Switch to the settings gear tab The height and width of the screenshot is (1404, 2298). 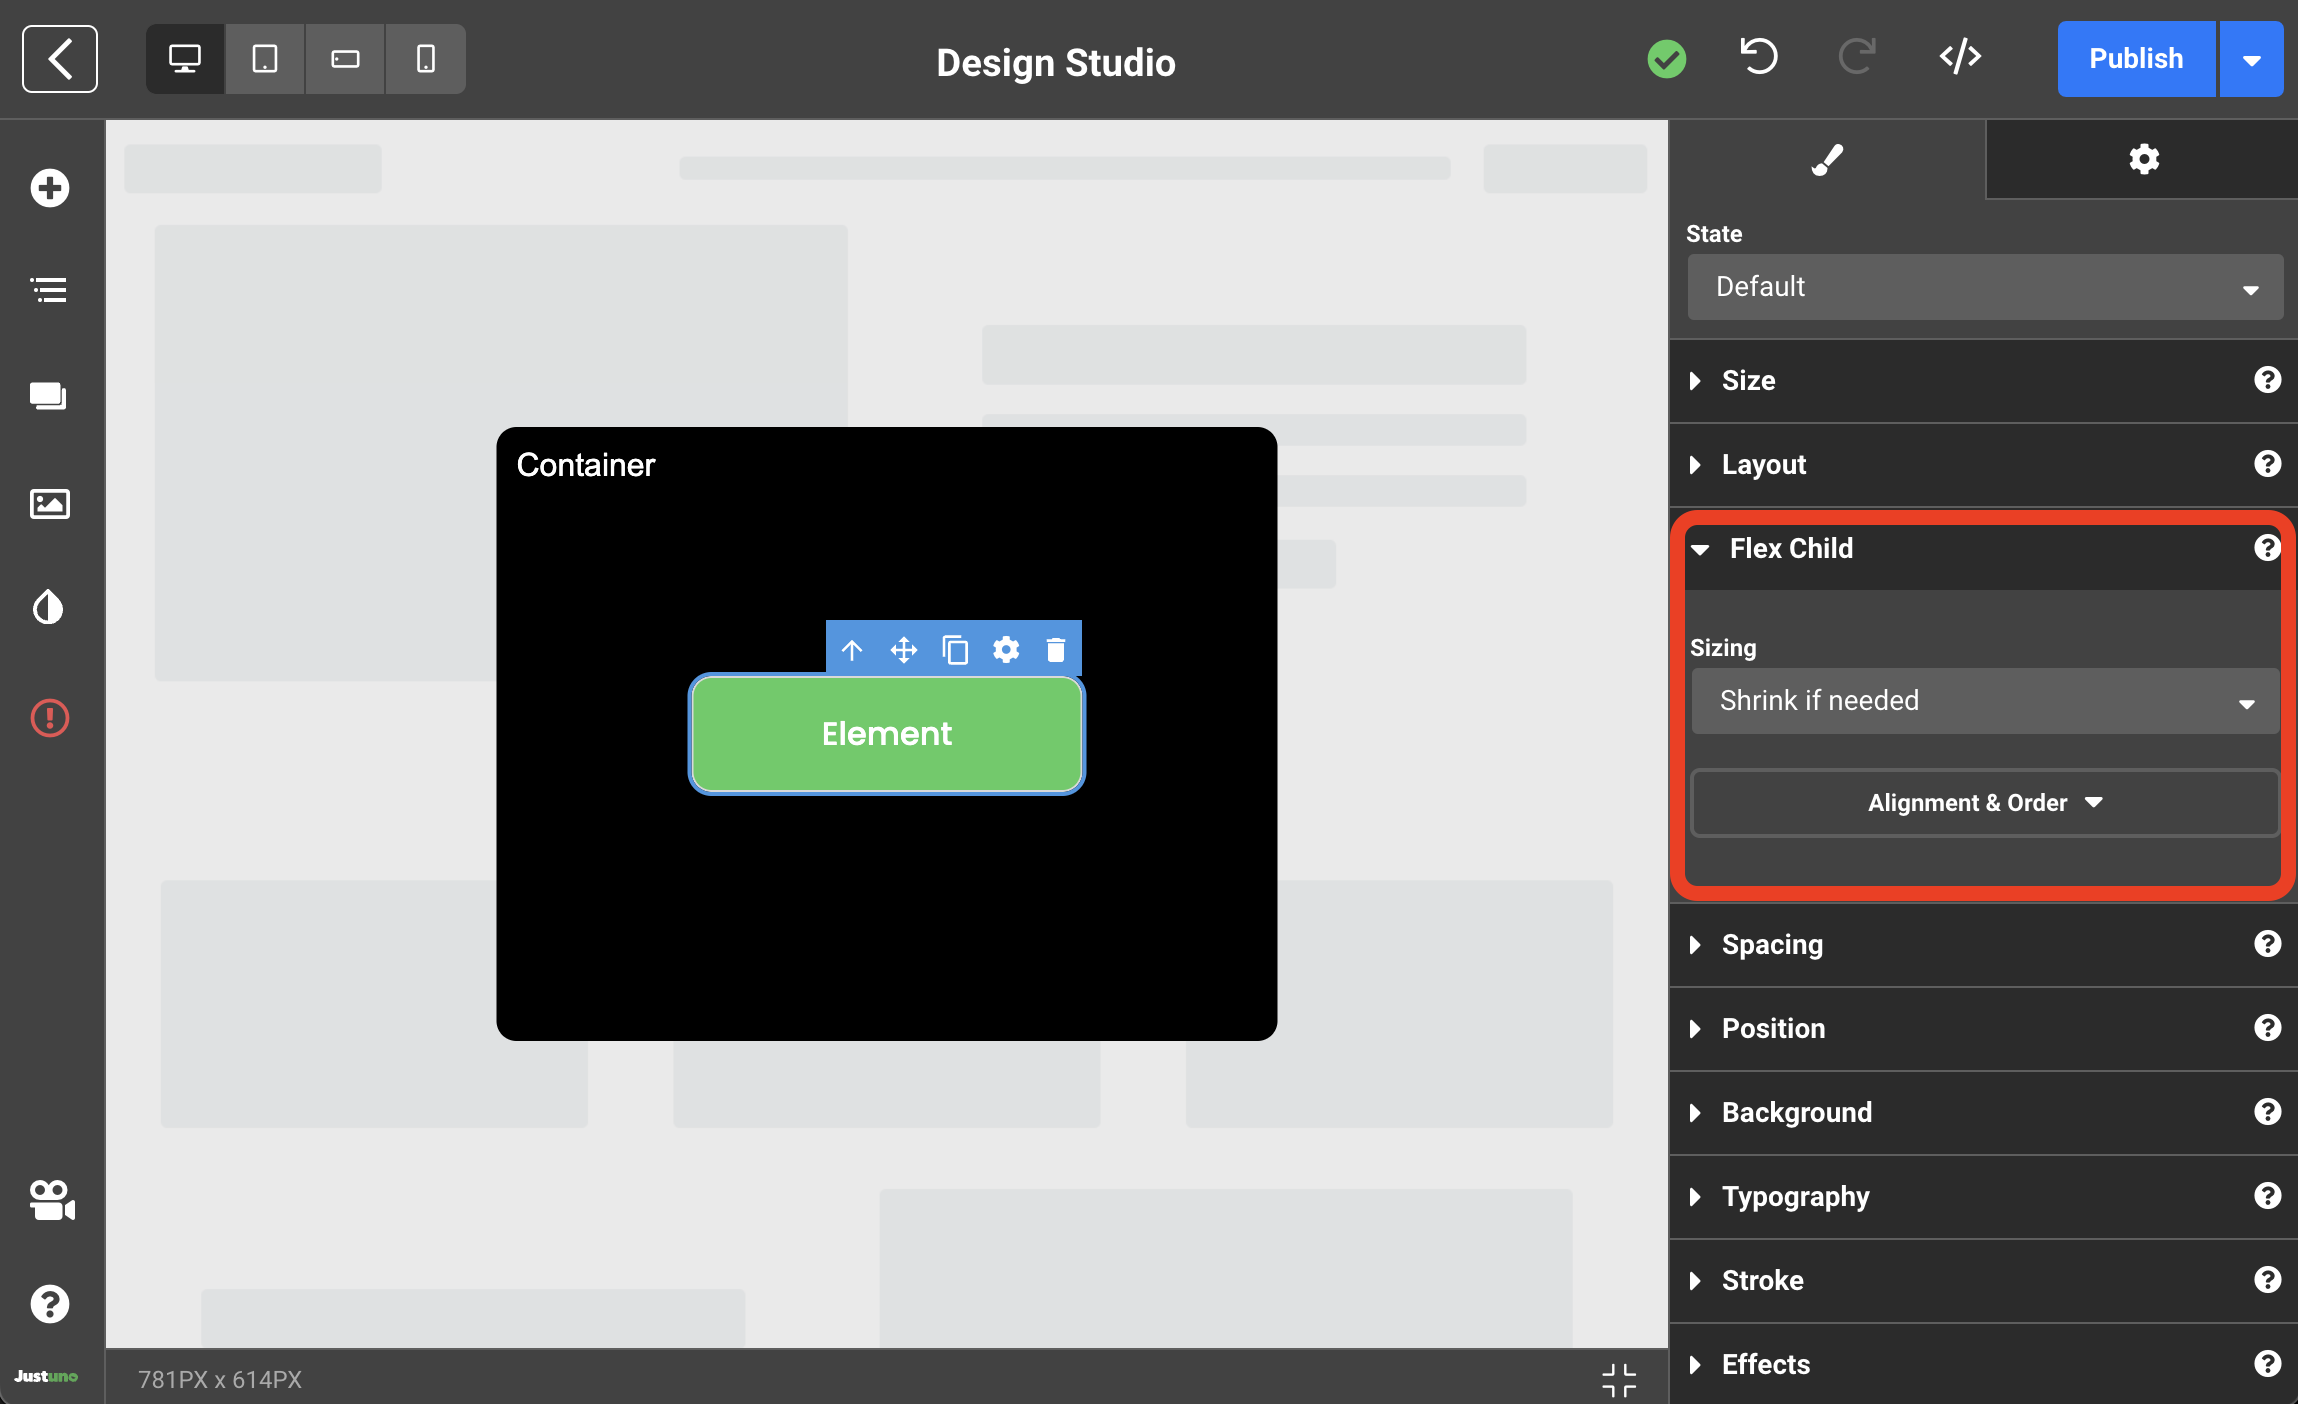2143,159
